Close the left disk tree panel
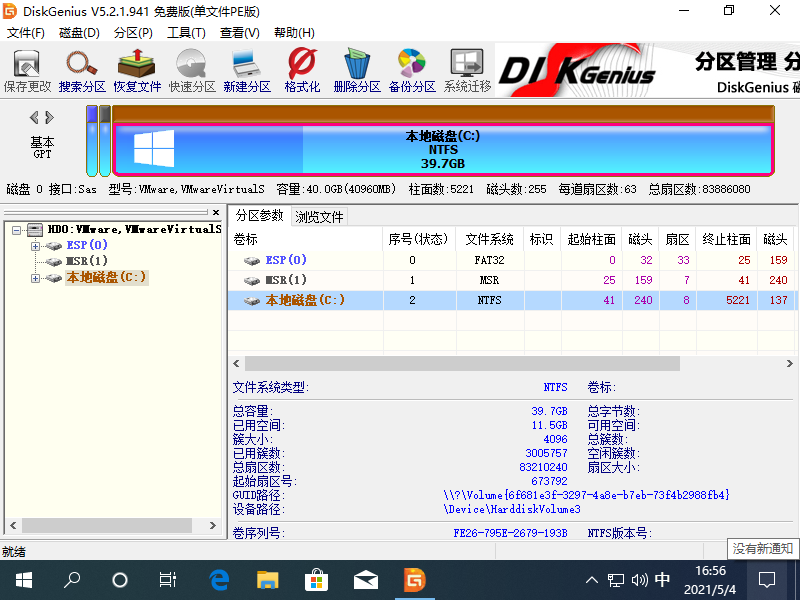 [x=215, y=212]
